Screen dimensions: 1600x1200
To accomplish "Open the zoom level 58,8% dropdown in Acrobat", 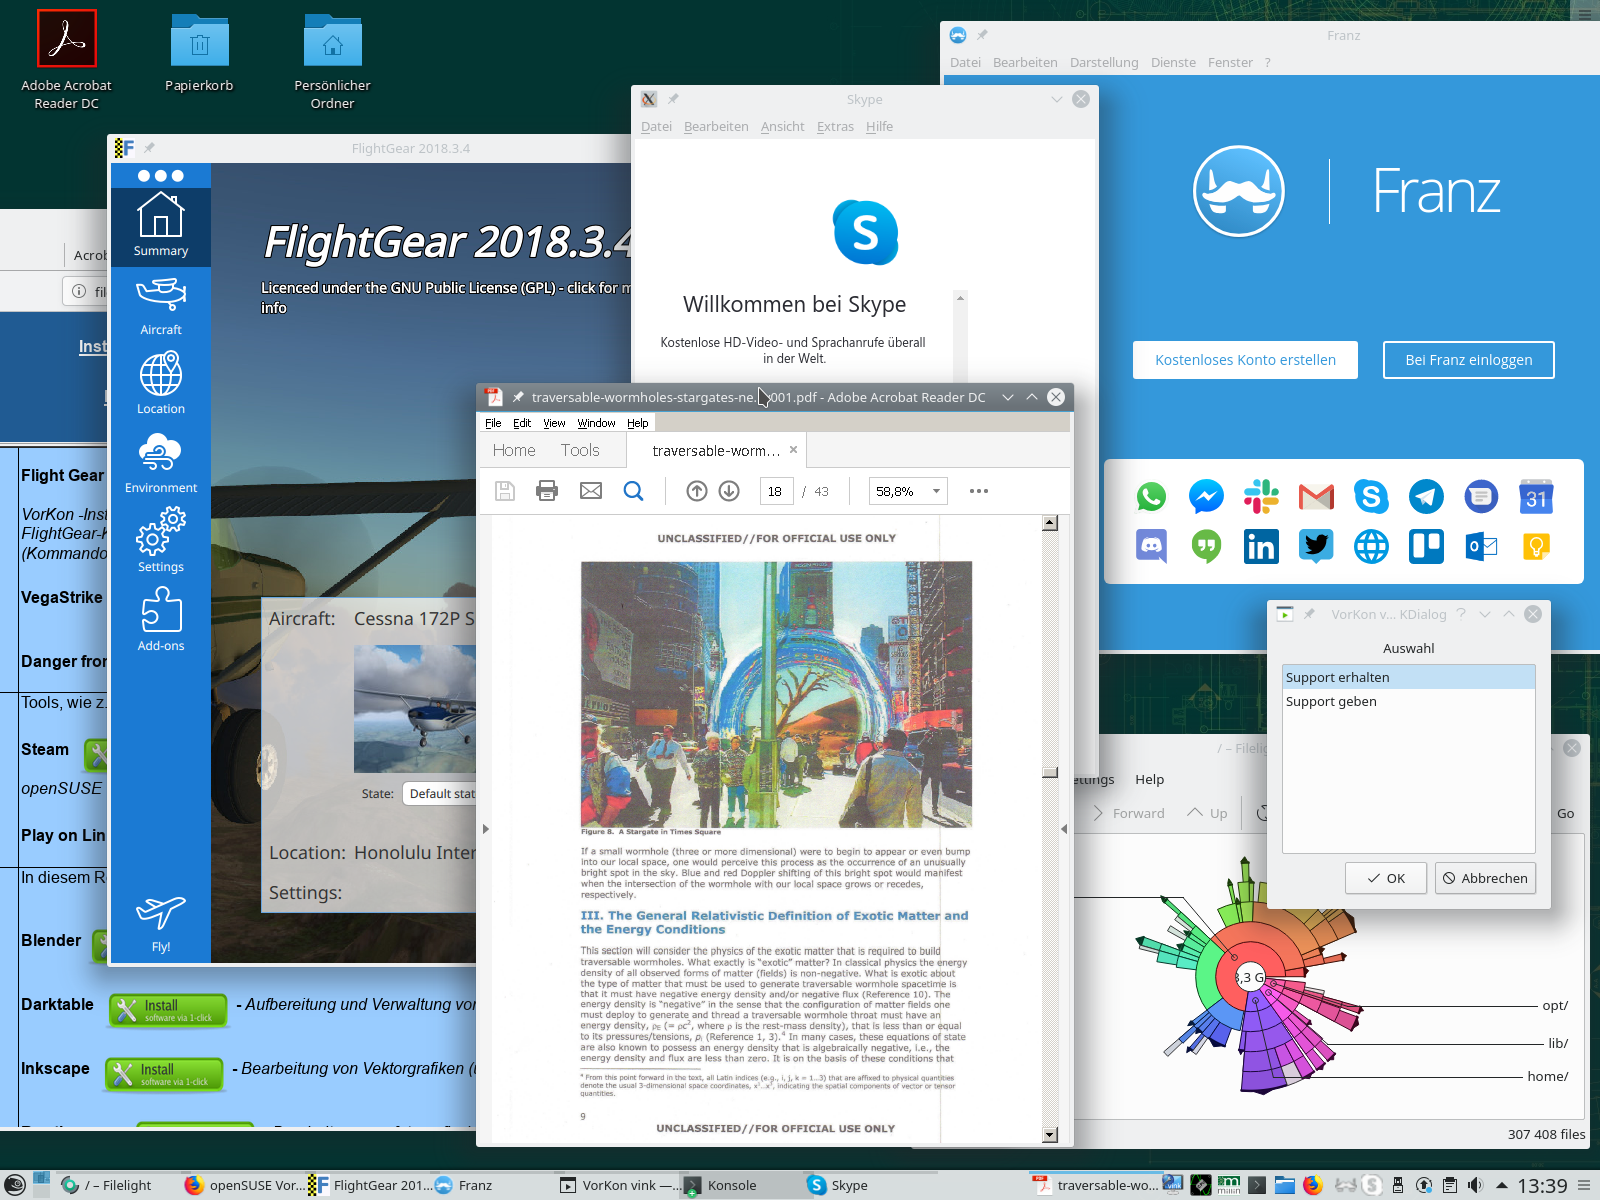I will [907, 491].
